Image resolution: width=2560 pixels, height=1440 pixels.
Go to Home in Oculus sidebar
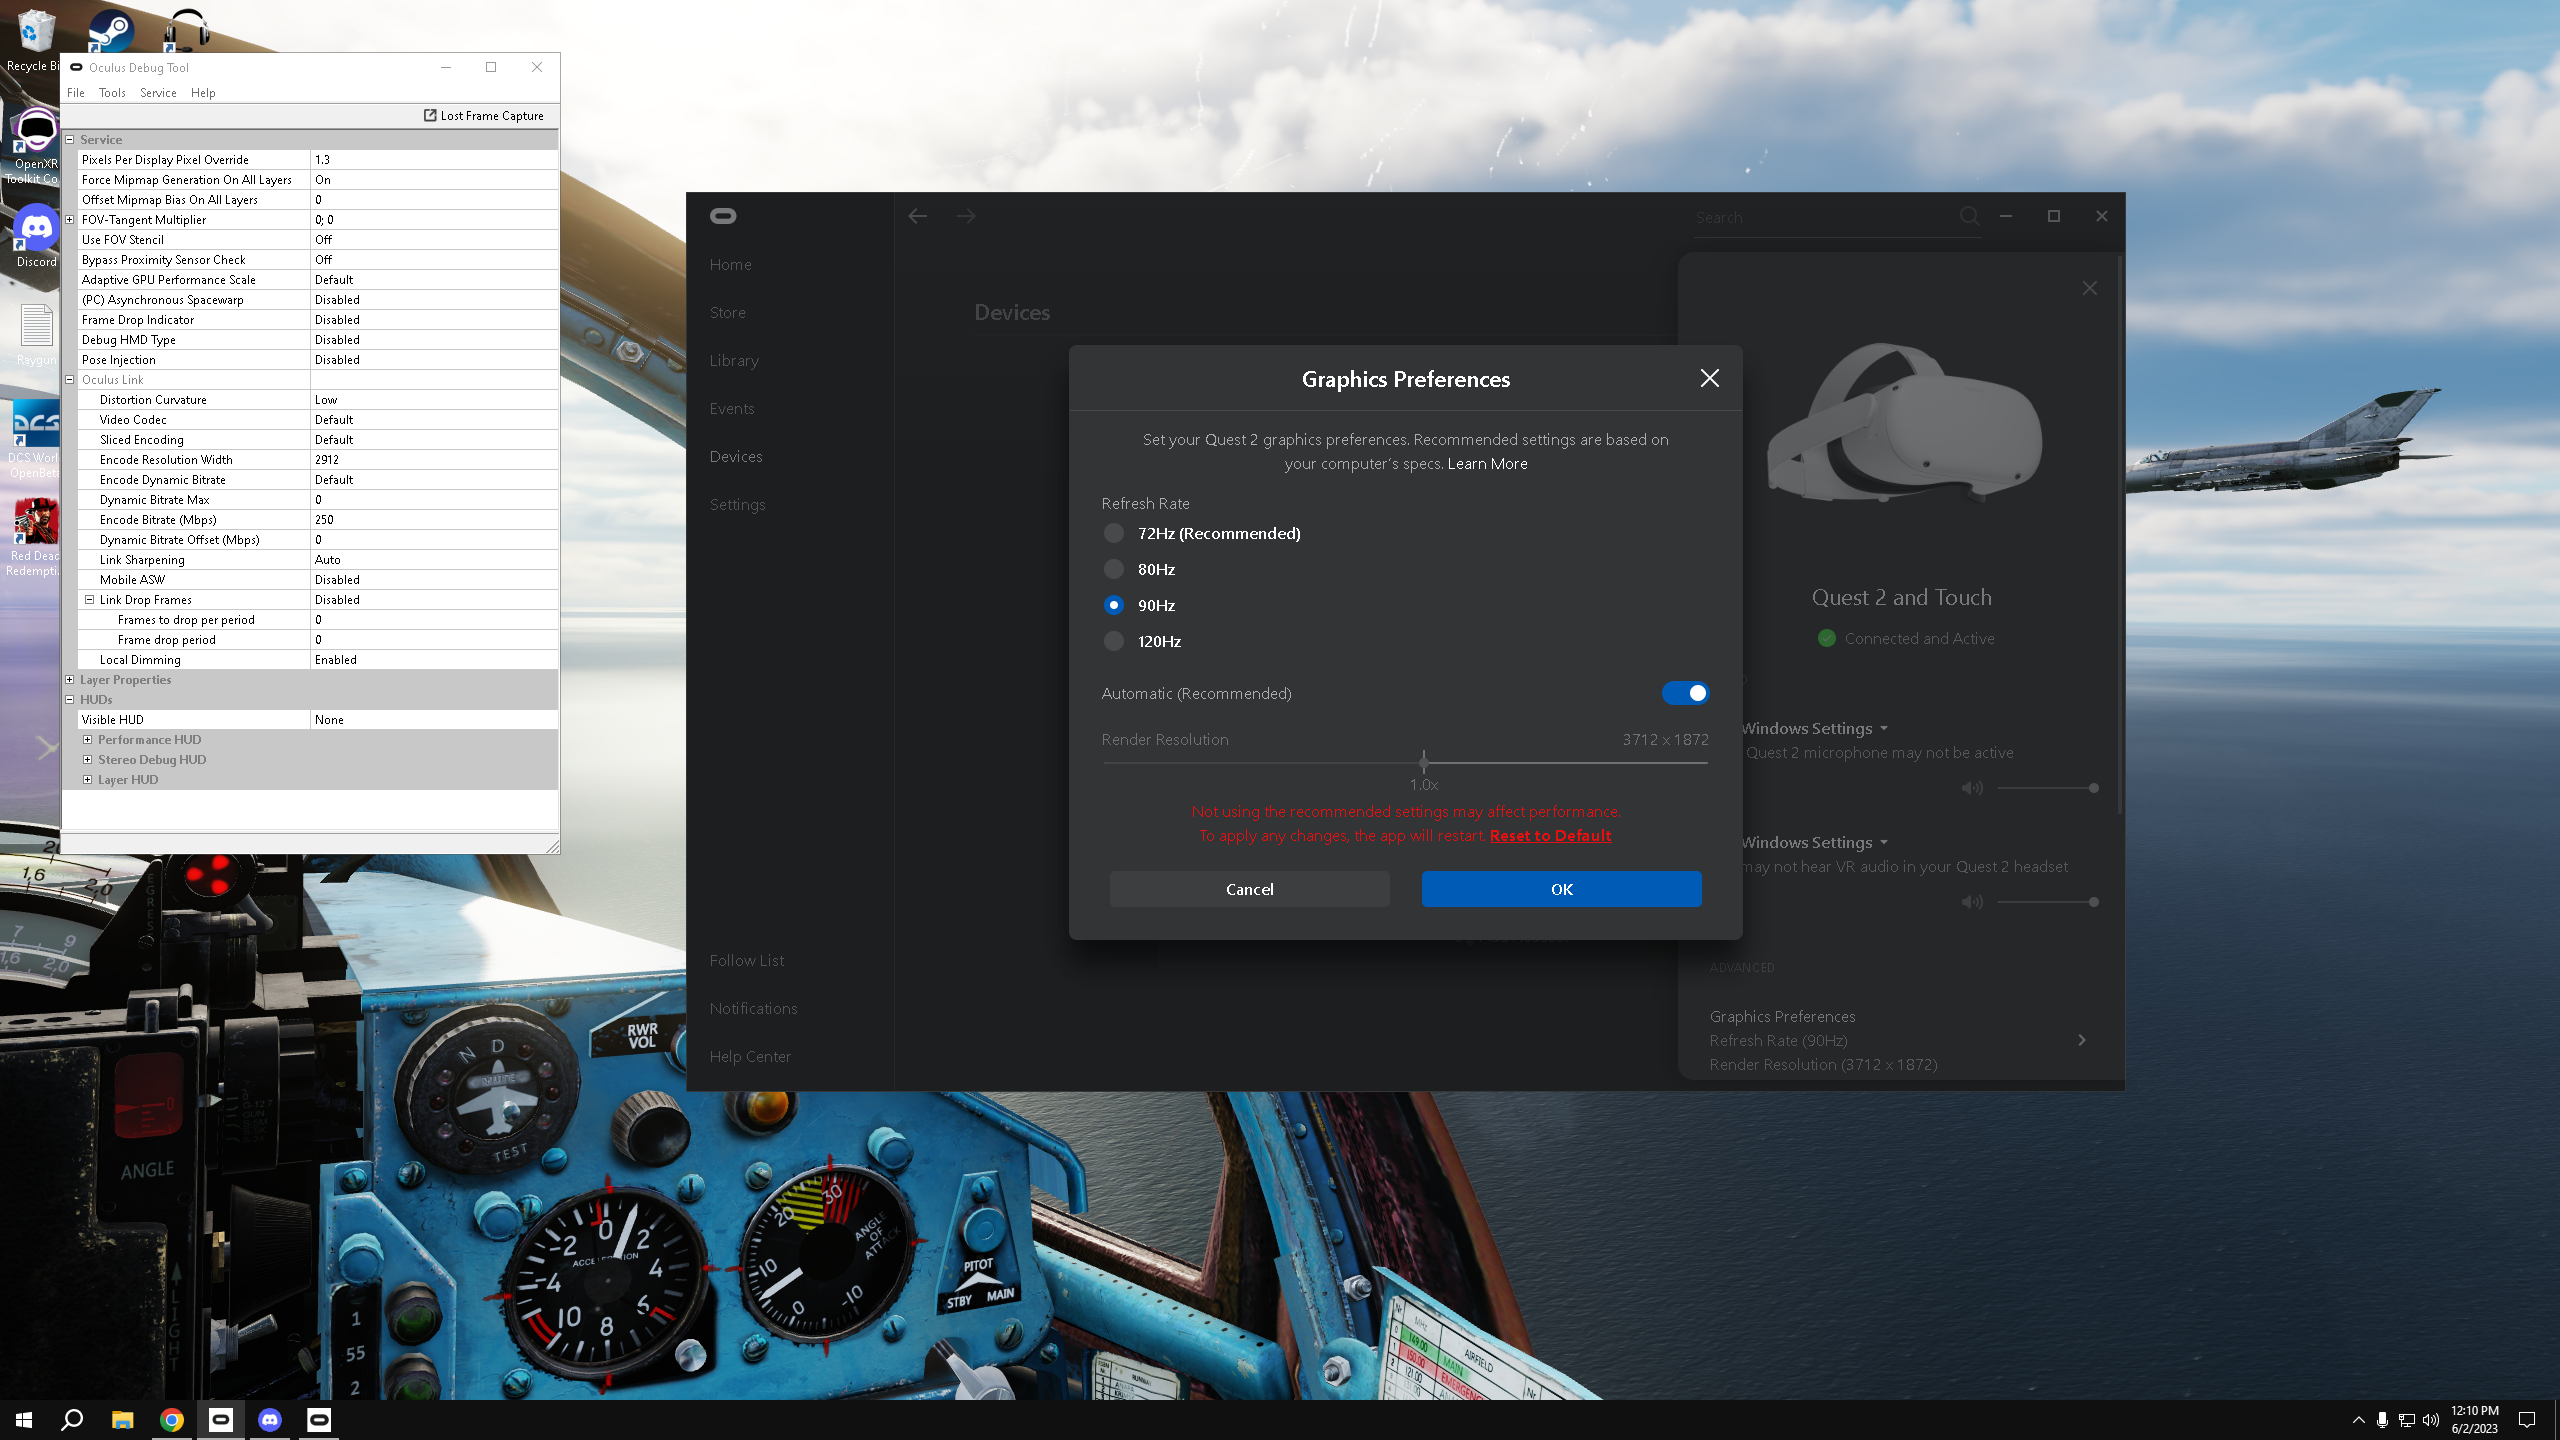(731, 264)
